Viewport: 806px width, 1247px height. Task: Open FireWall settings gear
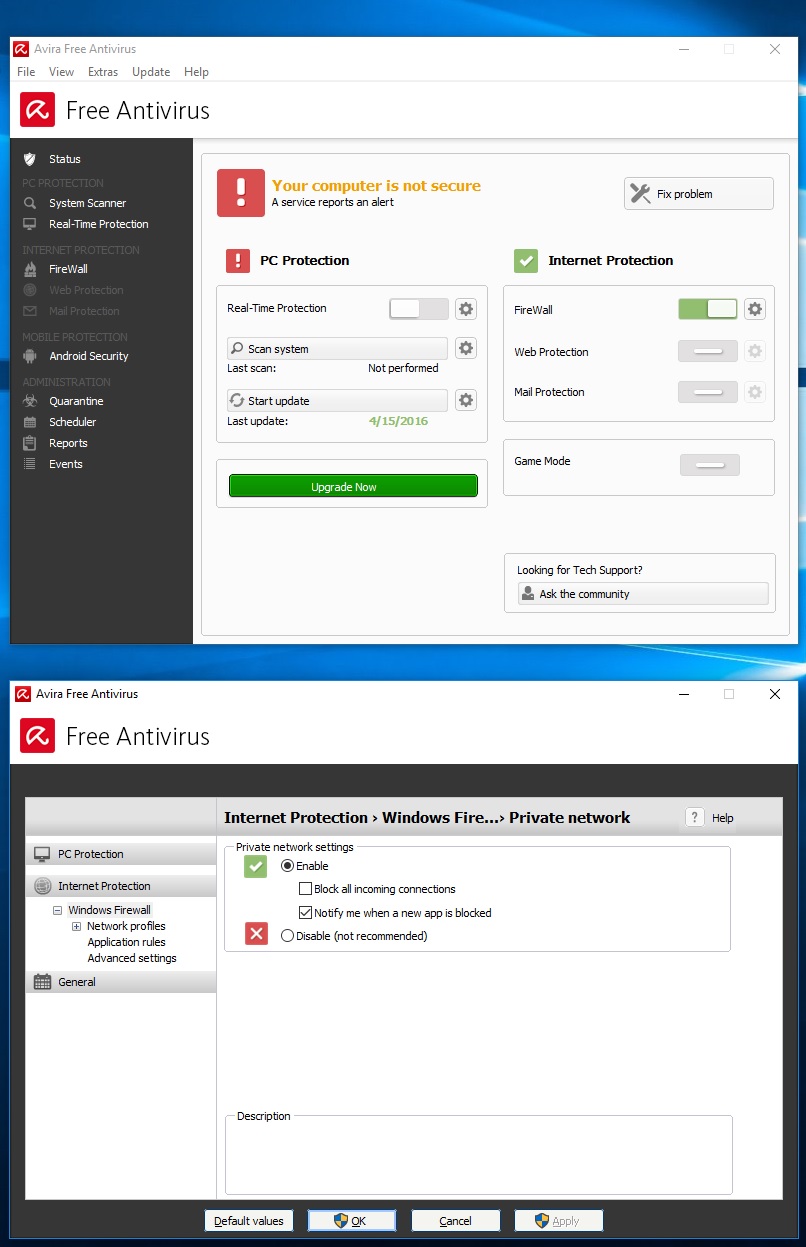click(x=755, y=309)
